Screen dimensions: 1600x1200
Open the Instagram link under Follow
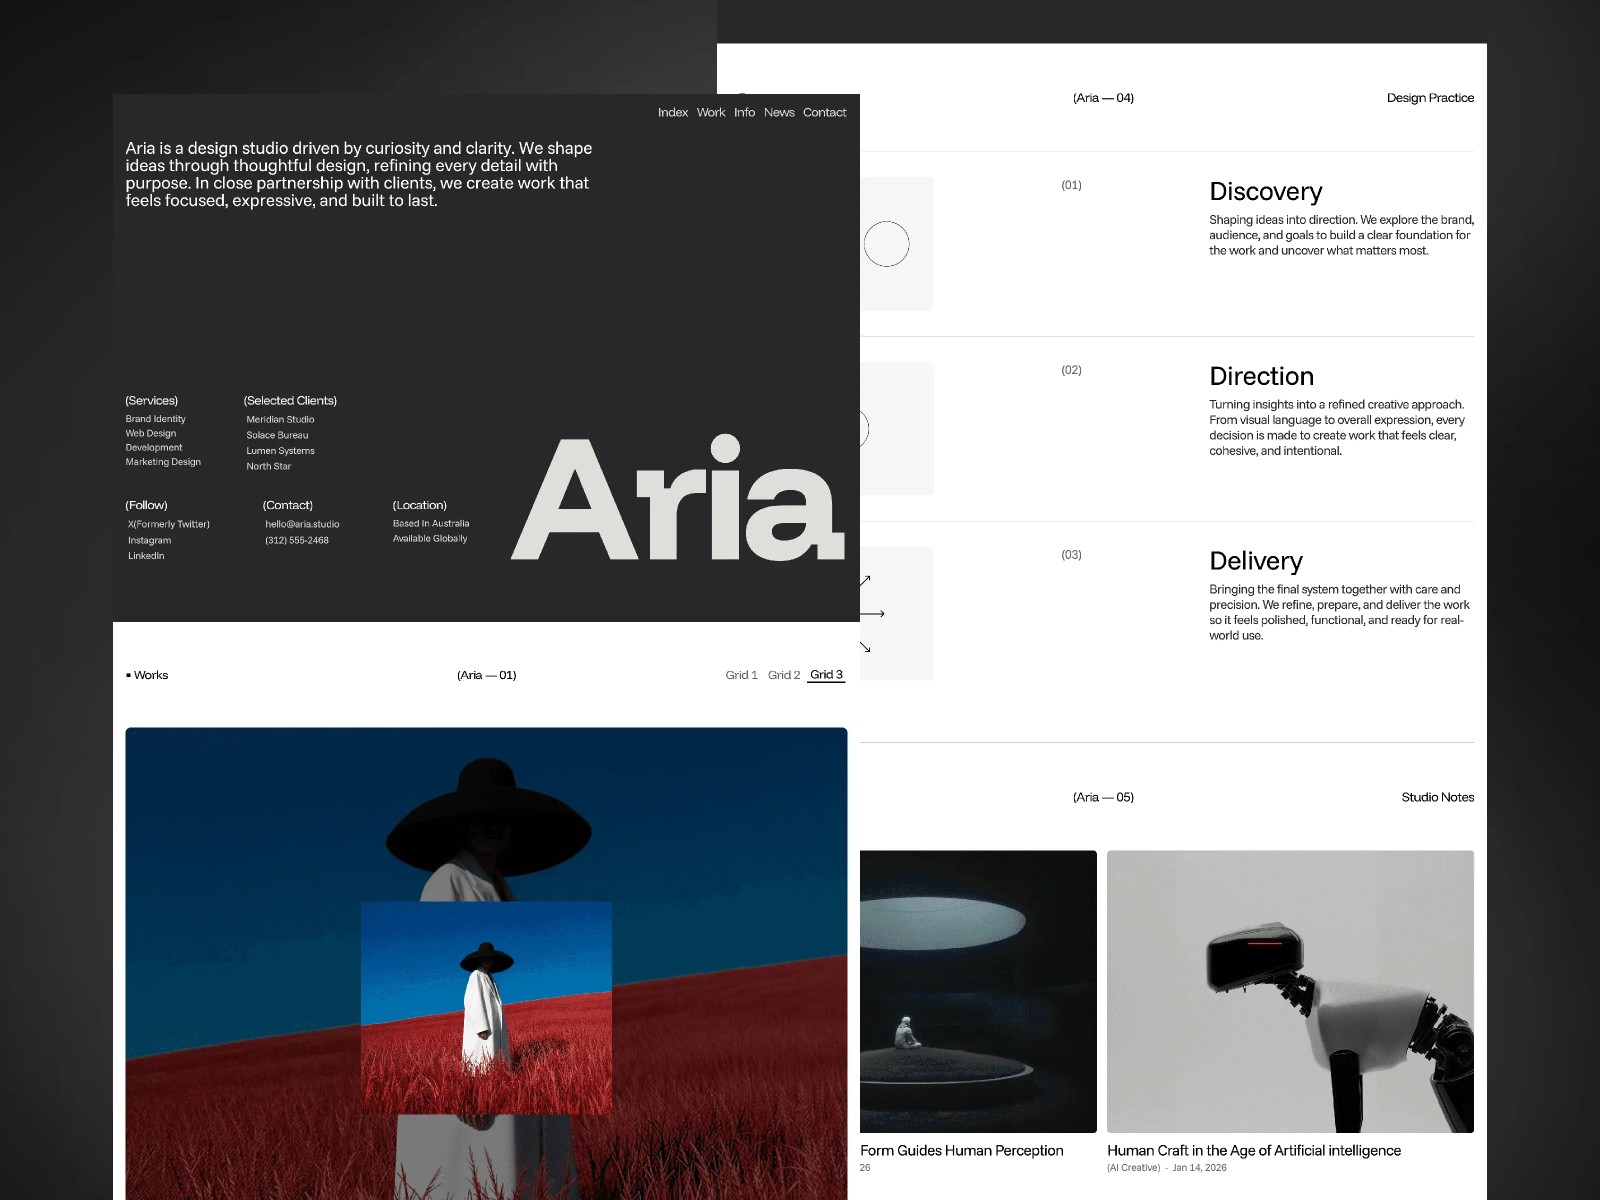click(x=149, y=540)
